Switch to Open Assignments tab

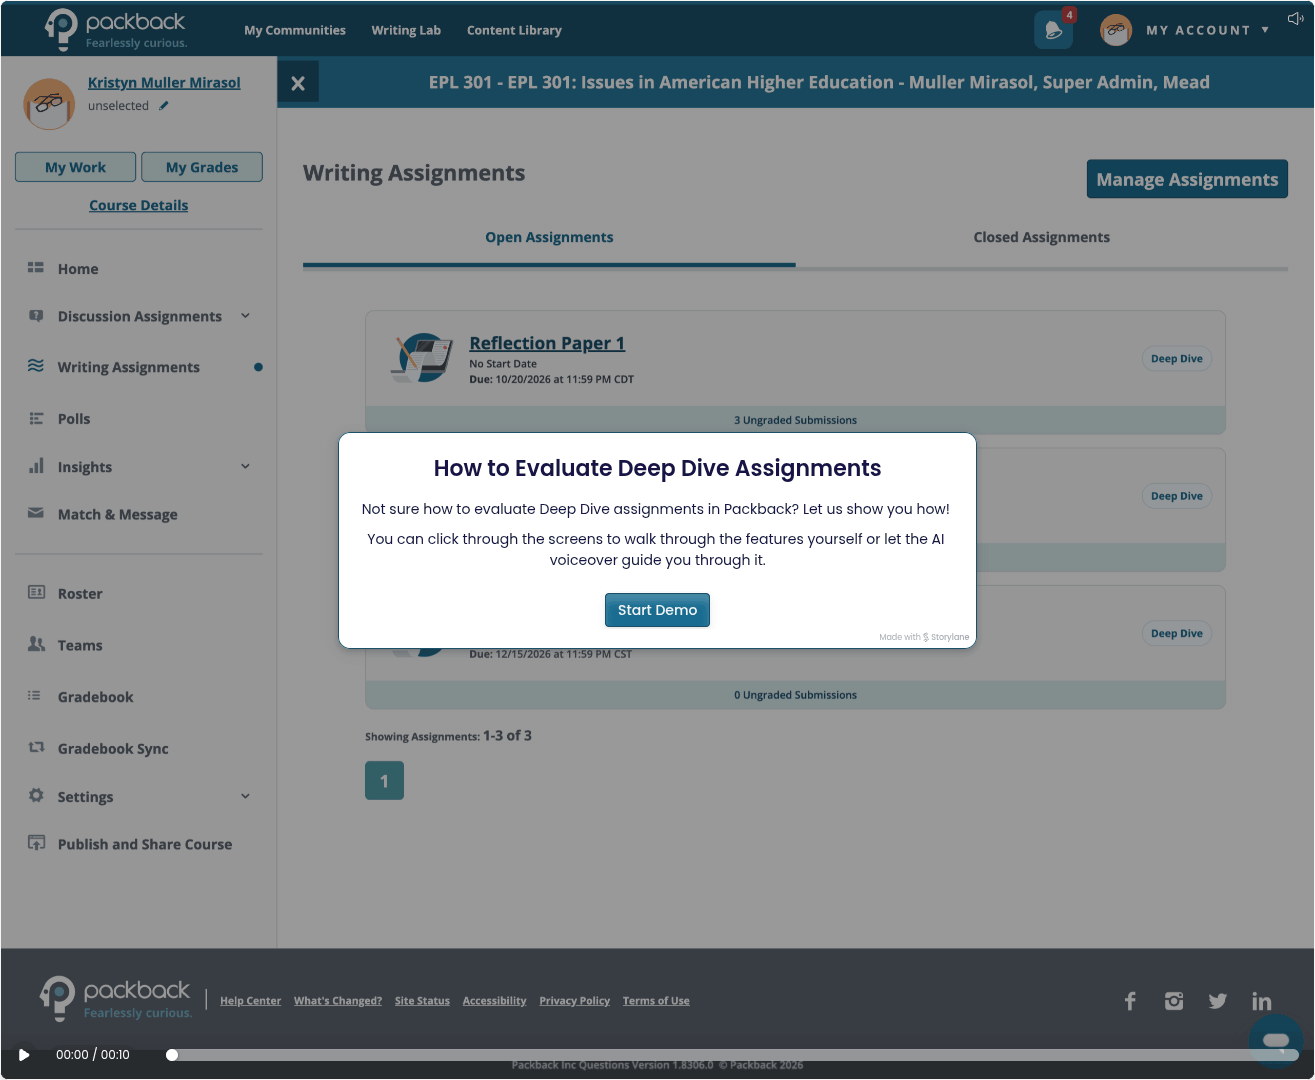tap(549, 237)
